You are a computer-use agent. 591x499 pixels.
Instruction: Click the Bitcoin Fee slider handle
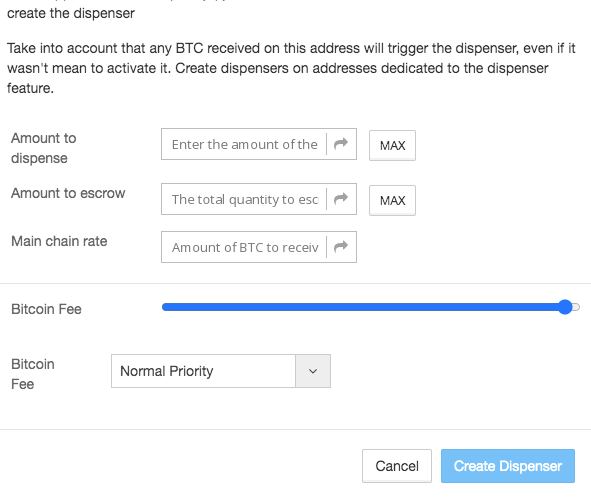click(x=565, y=307)
